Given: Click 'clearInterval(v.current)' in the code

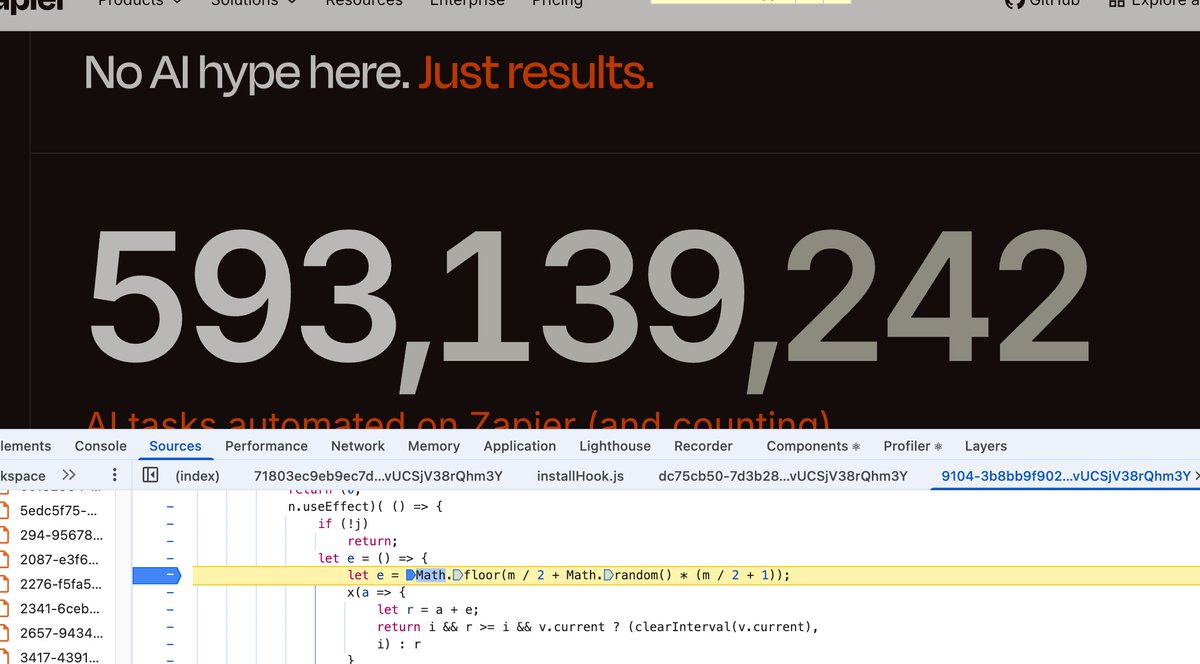Looking at the screenshot, I should pyautogui.click(x=724, y=626).
